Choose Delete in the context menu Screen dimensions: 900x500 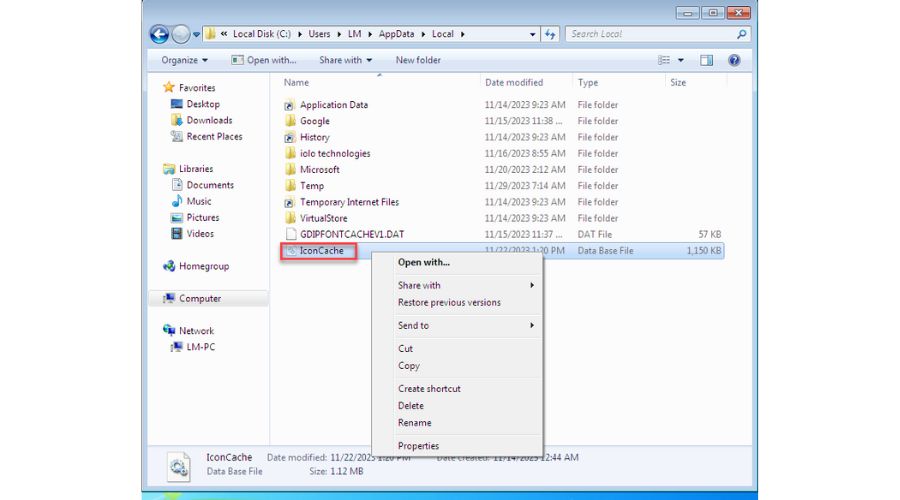pyautogui.click(x=411, y=405)
